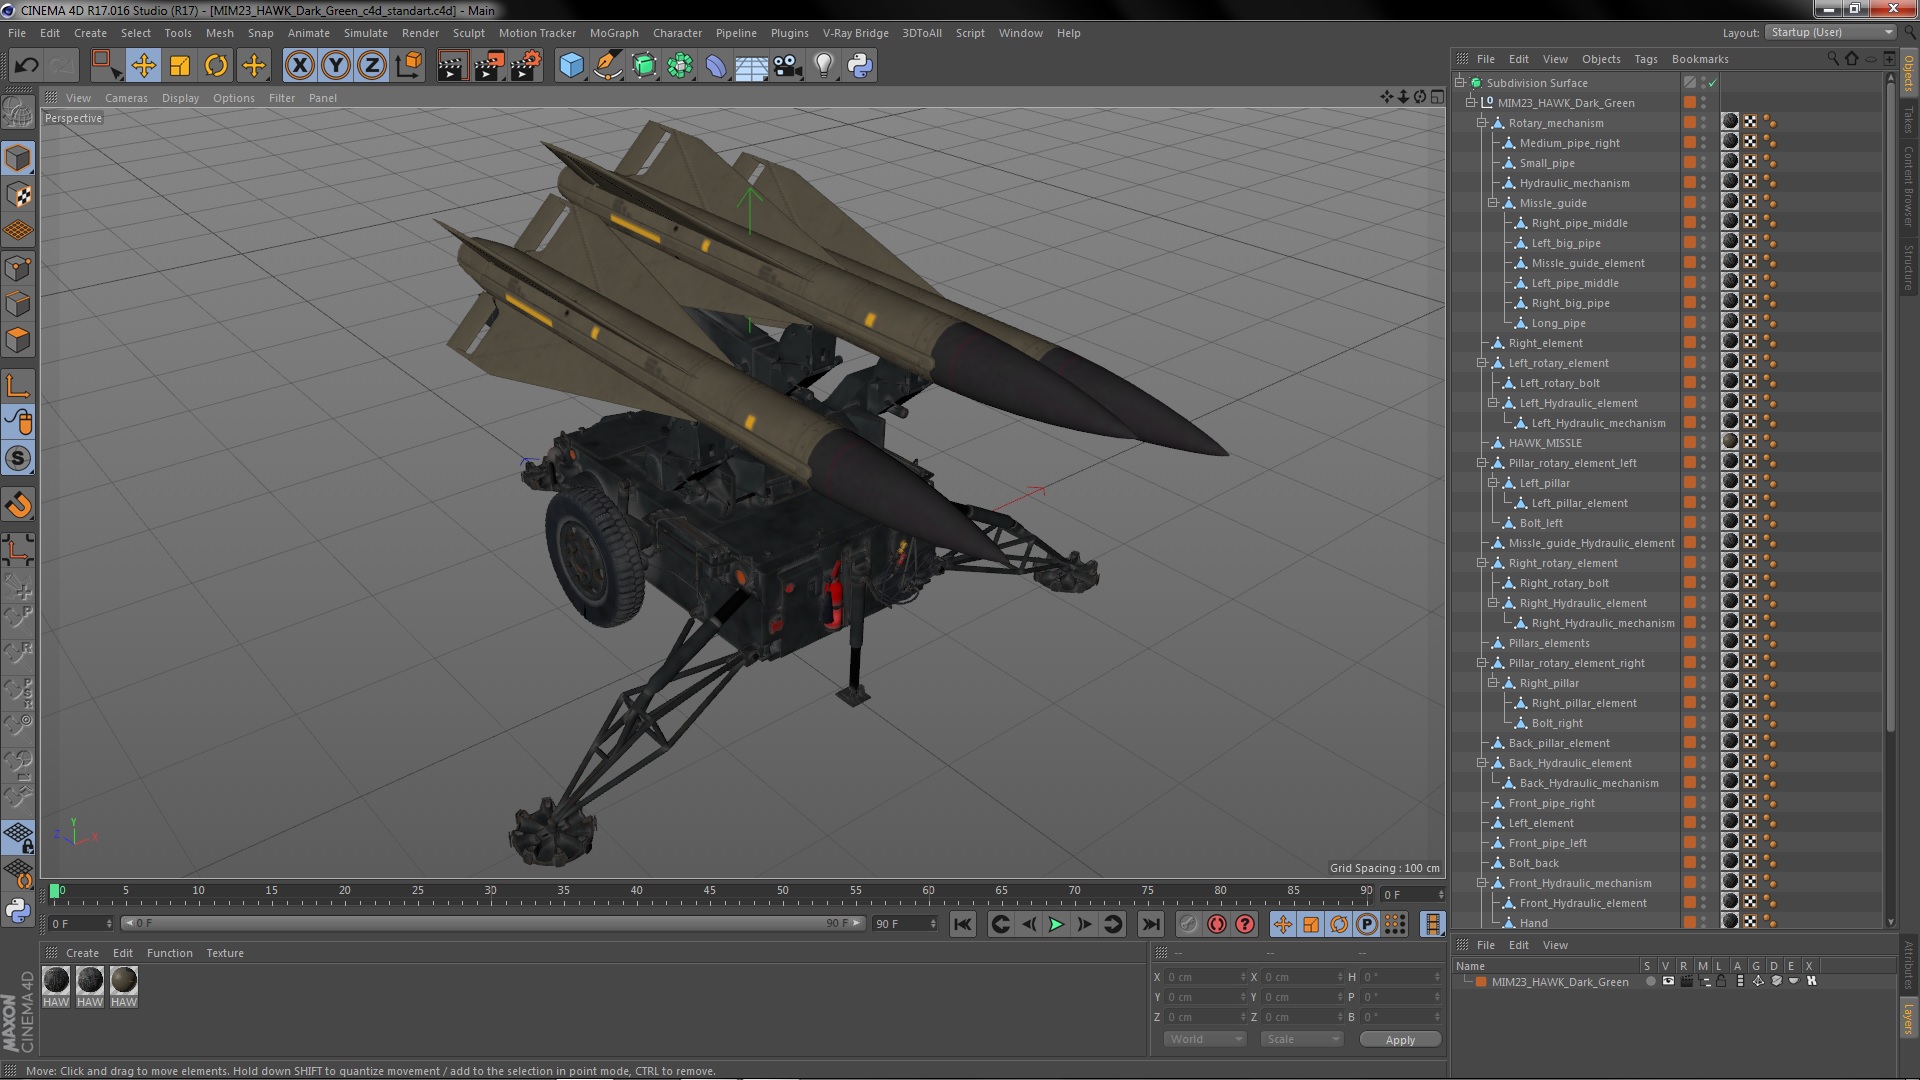Screen dimensions: 1920x1080
Task: Select the third HAW material thumbnail
Action: tap(124, 981)
